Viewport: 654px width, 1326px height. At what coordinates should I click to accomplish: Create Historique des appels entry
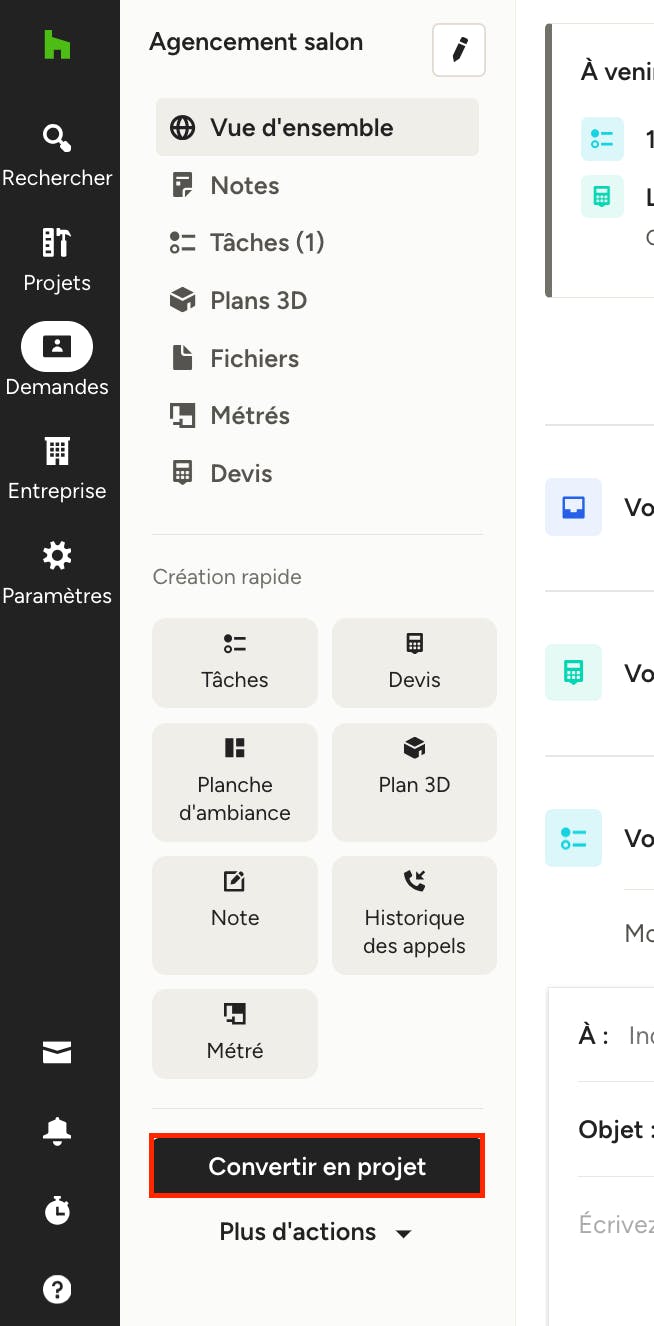coord(414,915)
